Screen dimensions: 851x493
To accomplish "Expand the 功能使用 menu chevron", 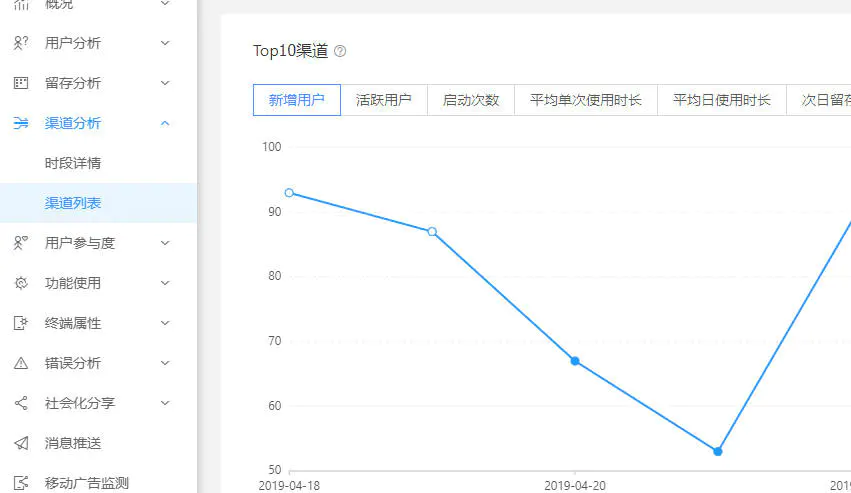I will (x=165, y=283).
